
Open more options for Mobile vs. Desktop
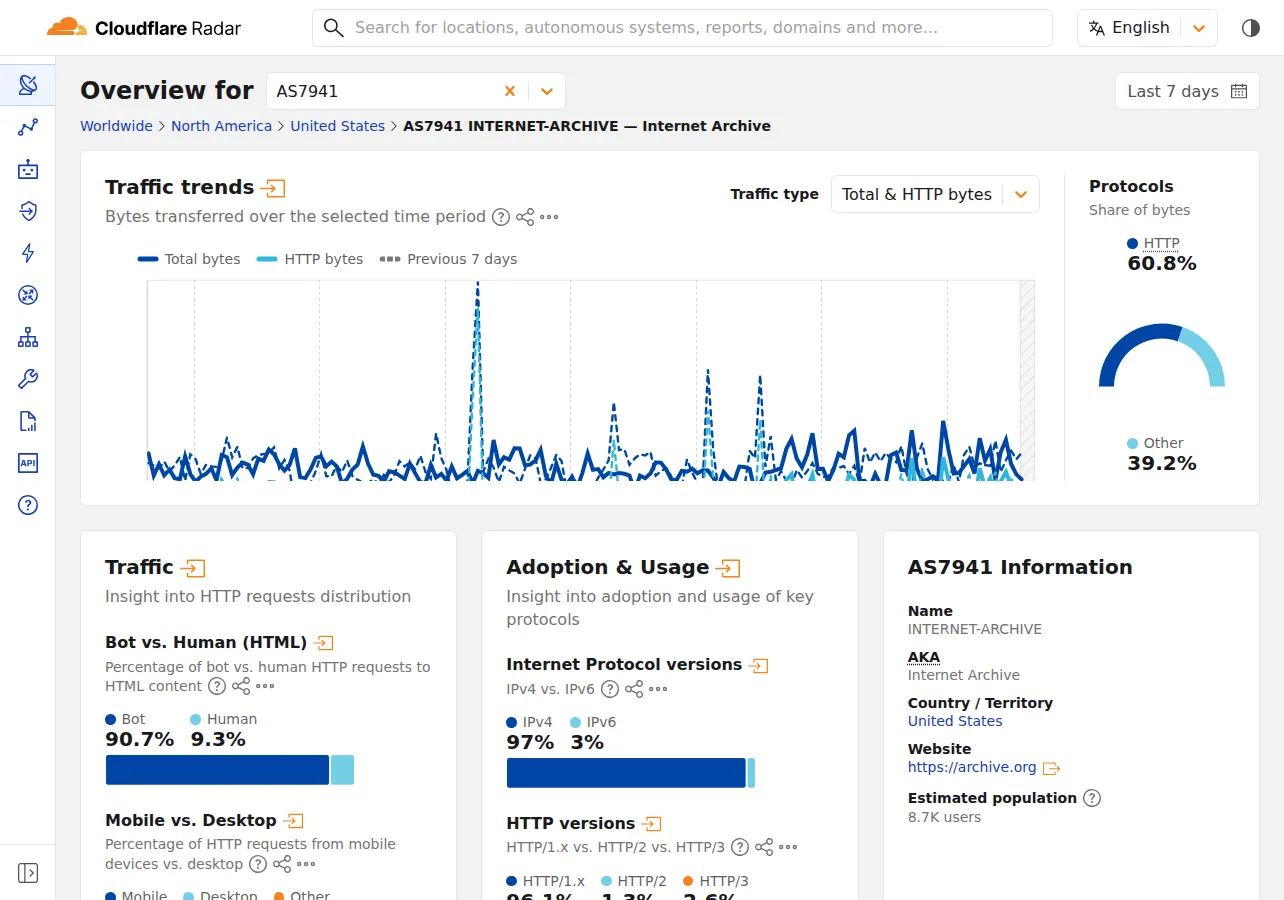(306, 864)
